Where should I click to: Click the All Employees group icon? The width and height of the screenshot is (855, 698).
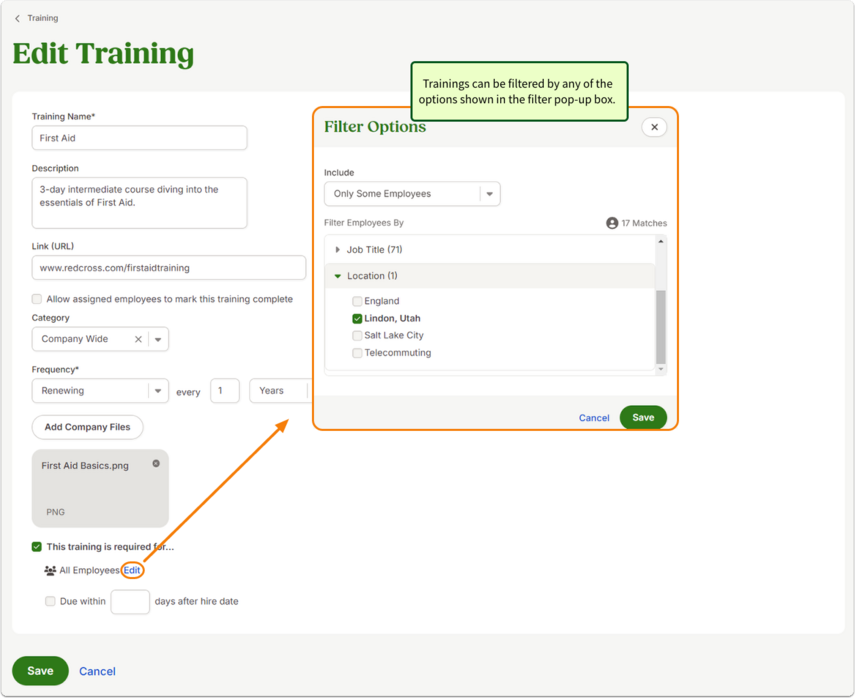point(50,570)
